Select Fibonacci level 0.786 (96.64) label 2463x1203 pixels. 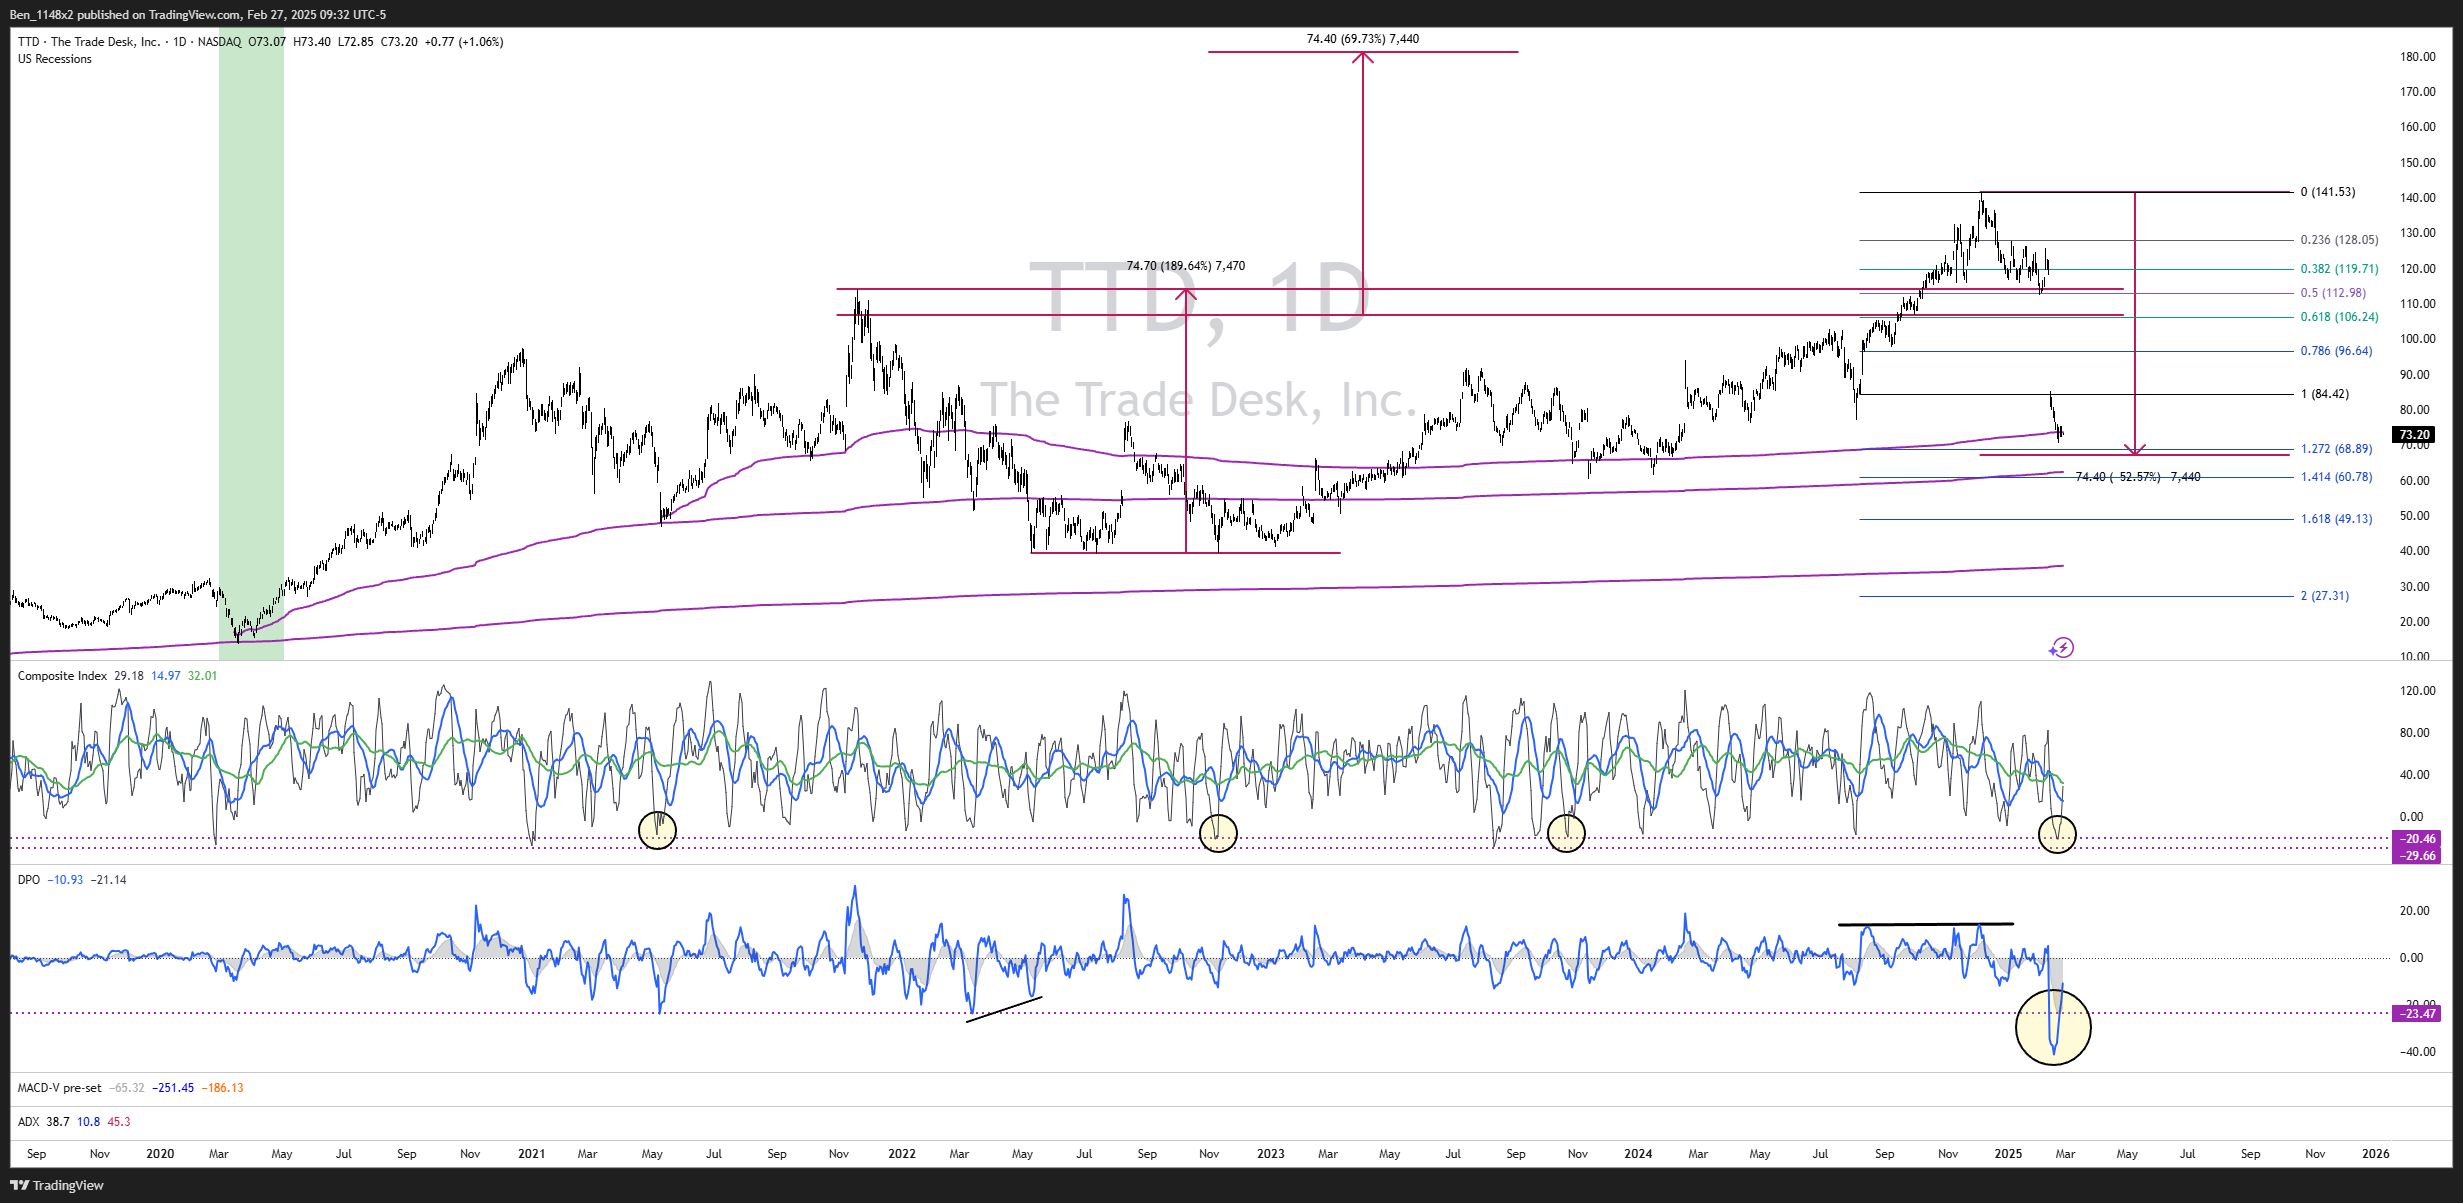coord(2336,351)
